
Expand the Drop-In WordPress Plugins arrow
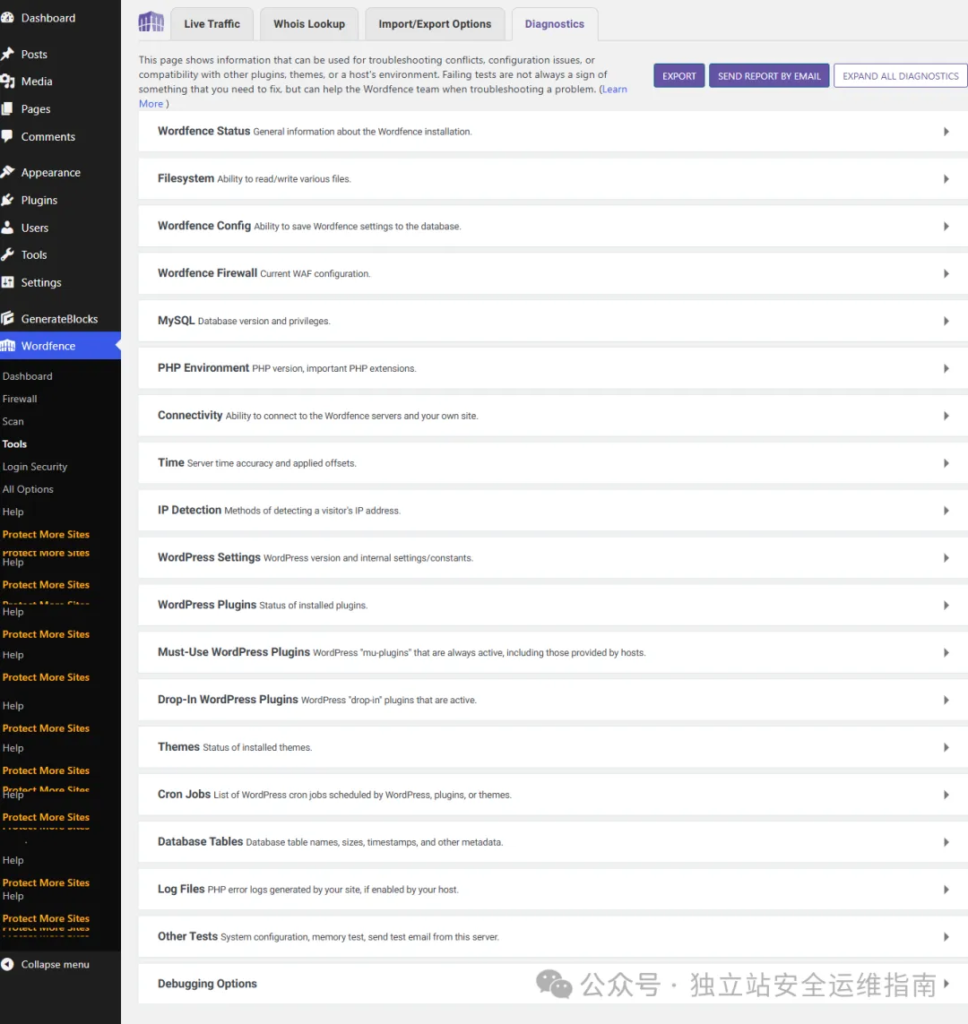tap(946, 699)
